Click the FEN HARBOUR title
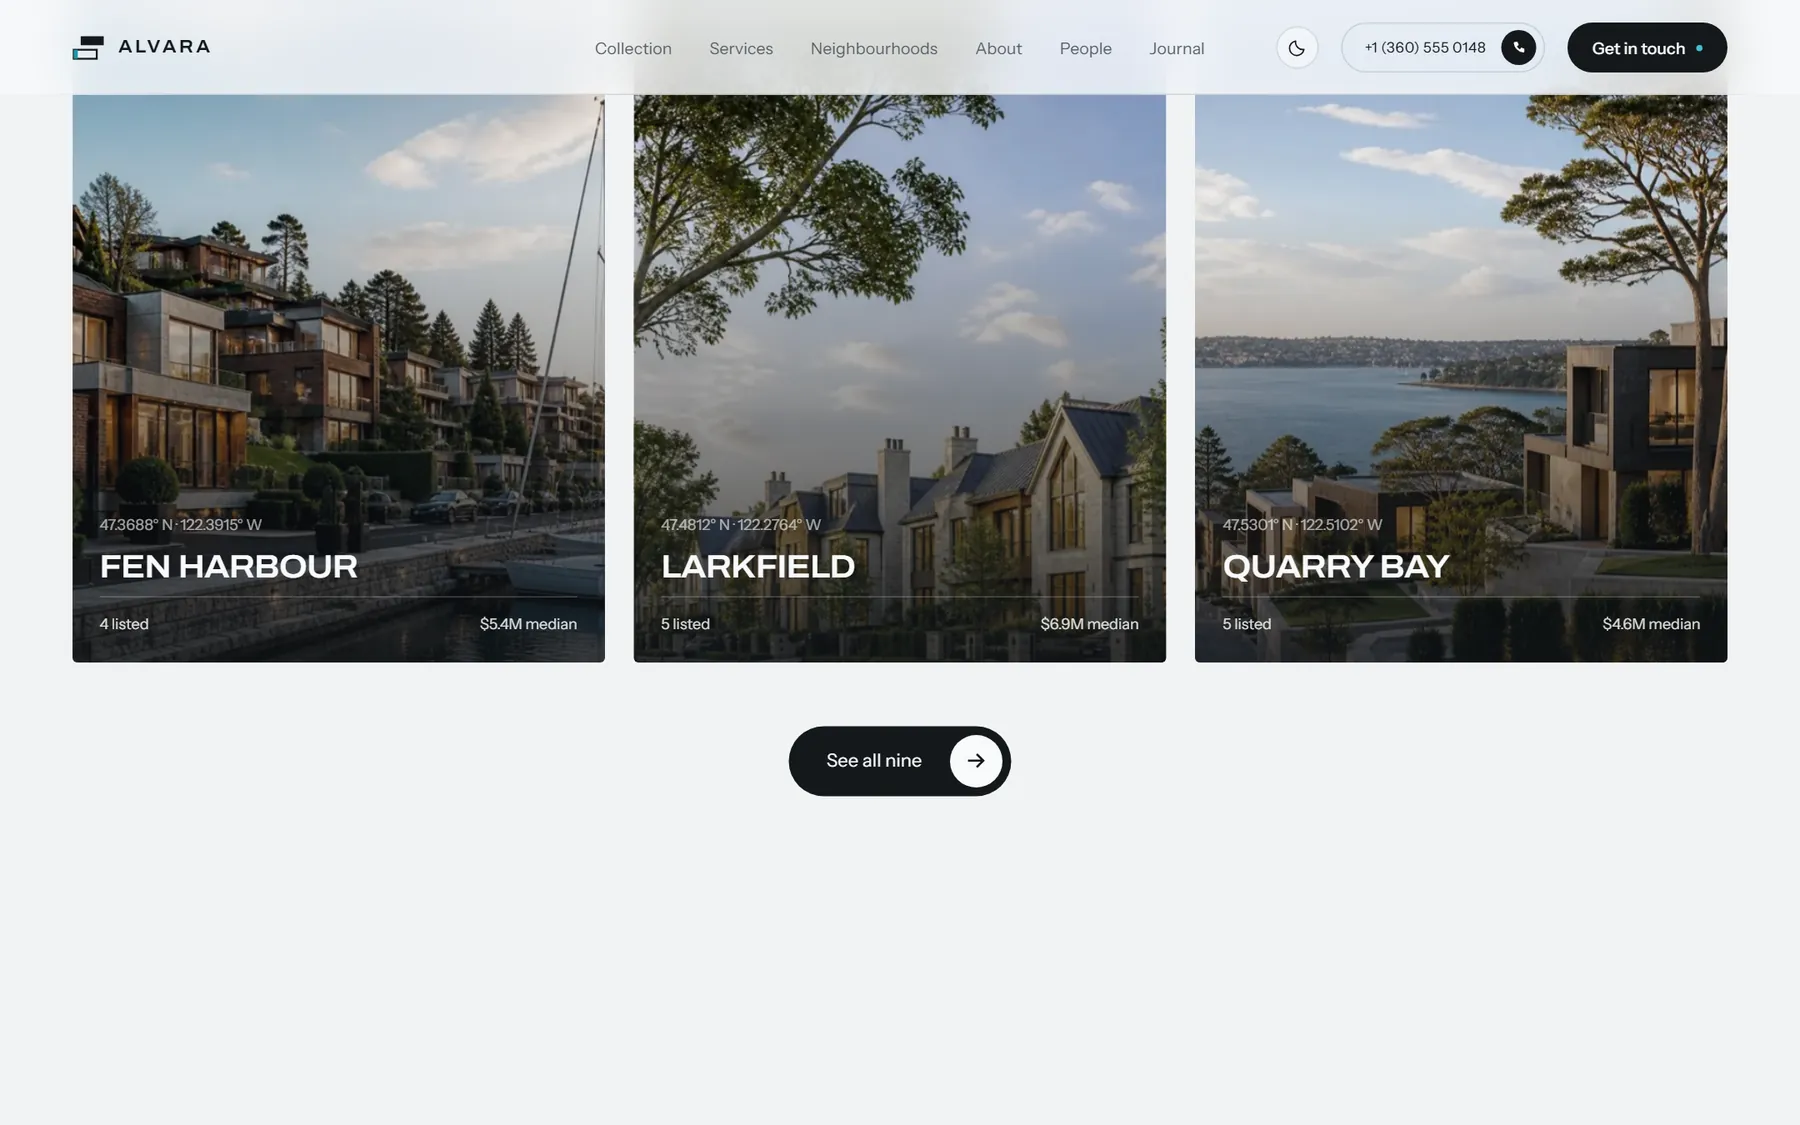 pos(229,566)
